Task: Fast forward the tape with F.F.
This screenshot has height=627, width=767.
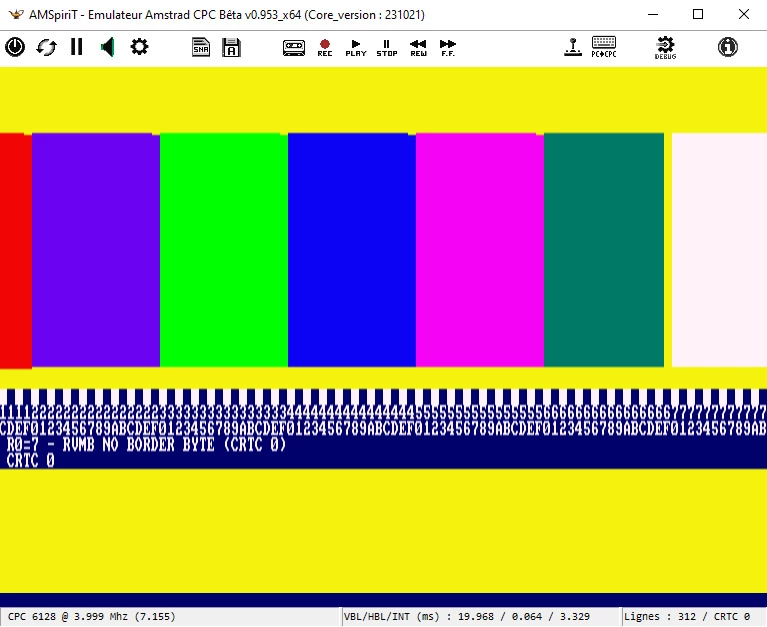Action: (448, 47)
